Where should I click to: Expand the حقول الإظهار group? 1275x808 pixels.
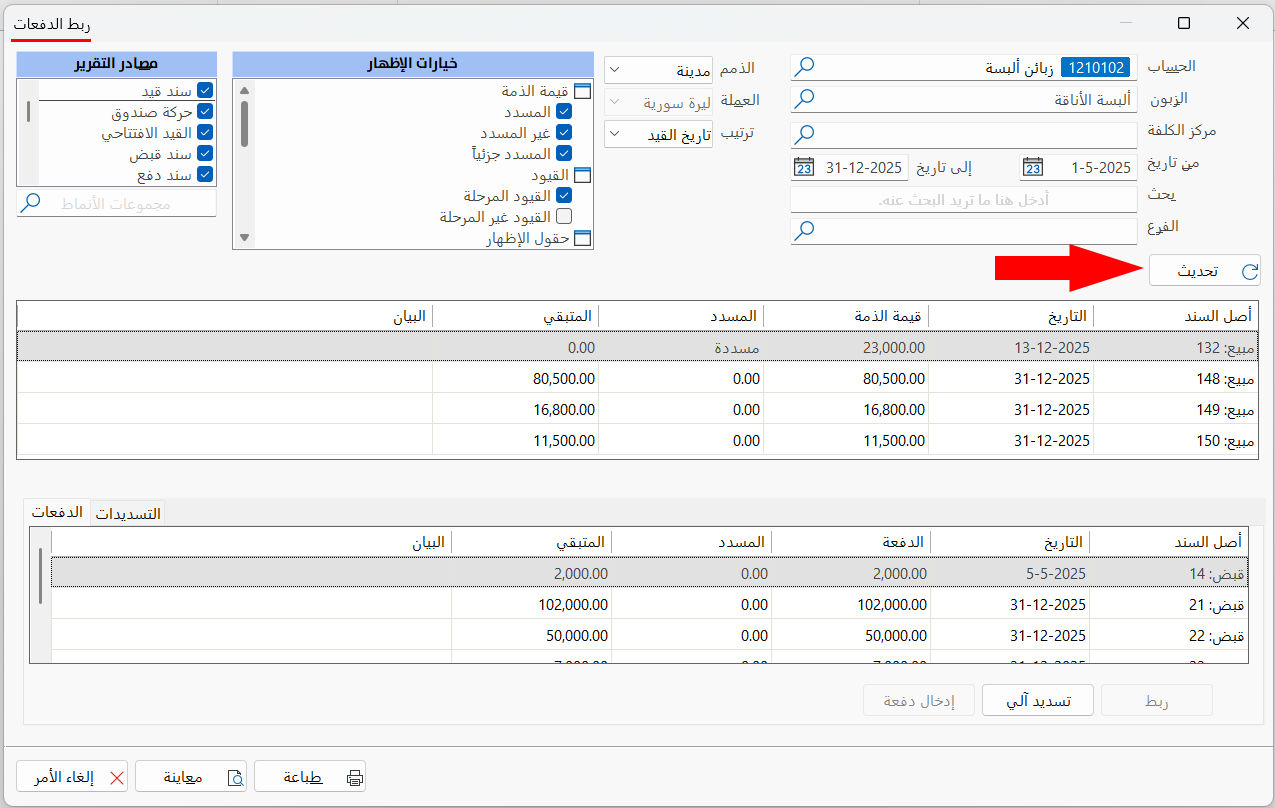584,238
